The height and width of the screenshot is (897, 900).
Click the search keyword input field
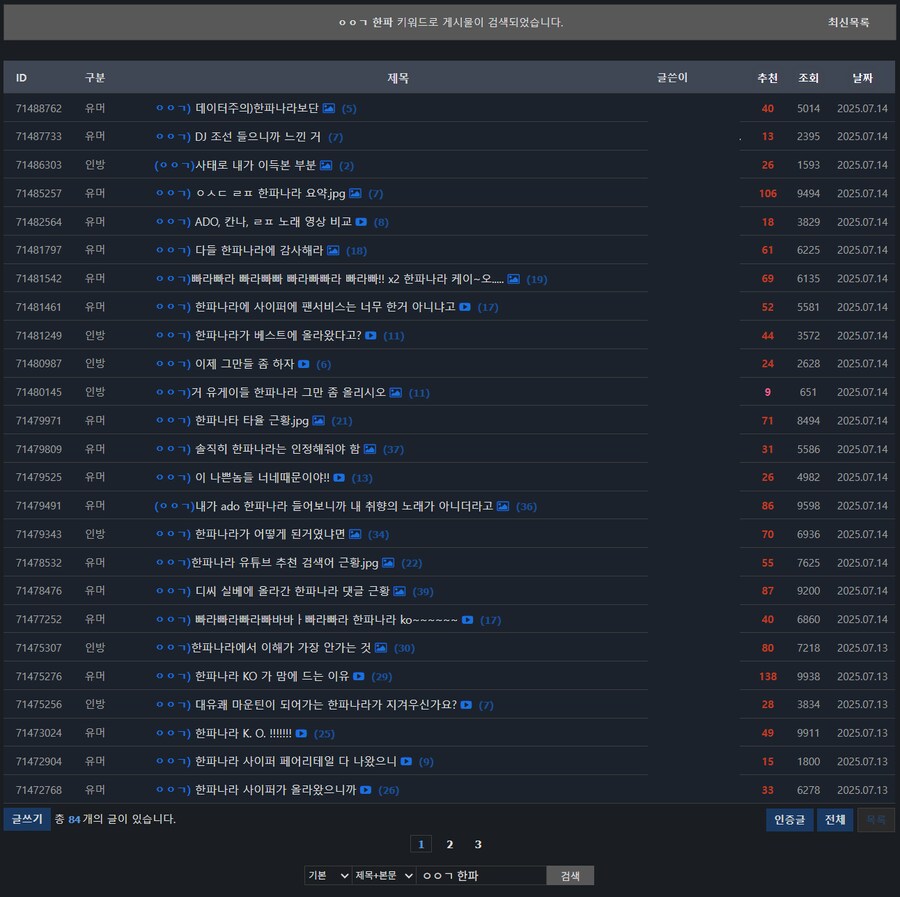[x=481, y=875]
